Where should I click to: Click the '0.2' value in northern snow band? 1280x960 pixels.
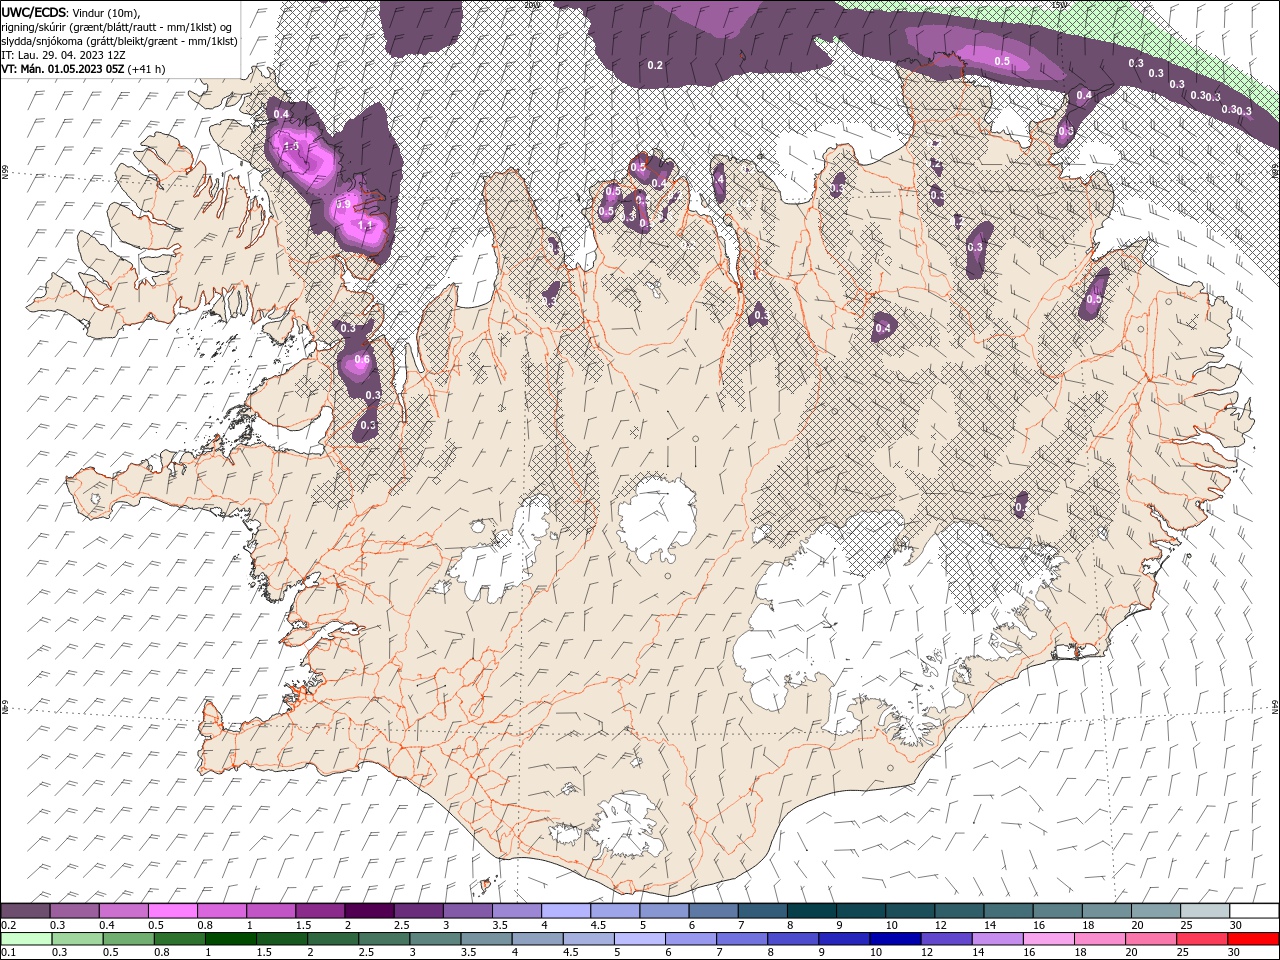coord(655,65)
